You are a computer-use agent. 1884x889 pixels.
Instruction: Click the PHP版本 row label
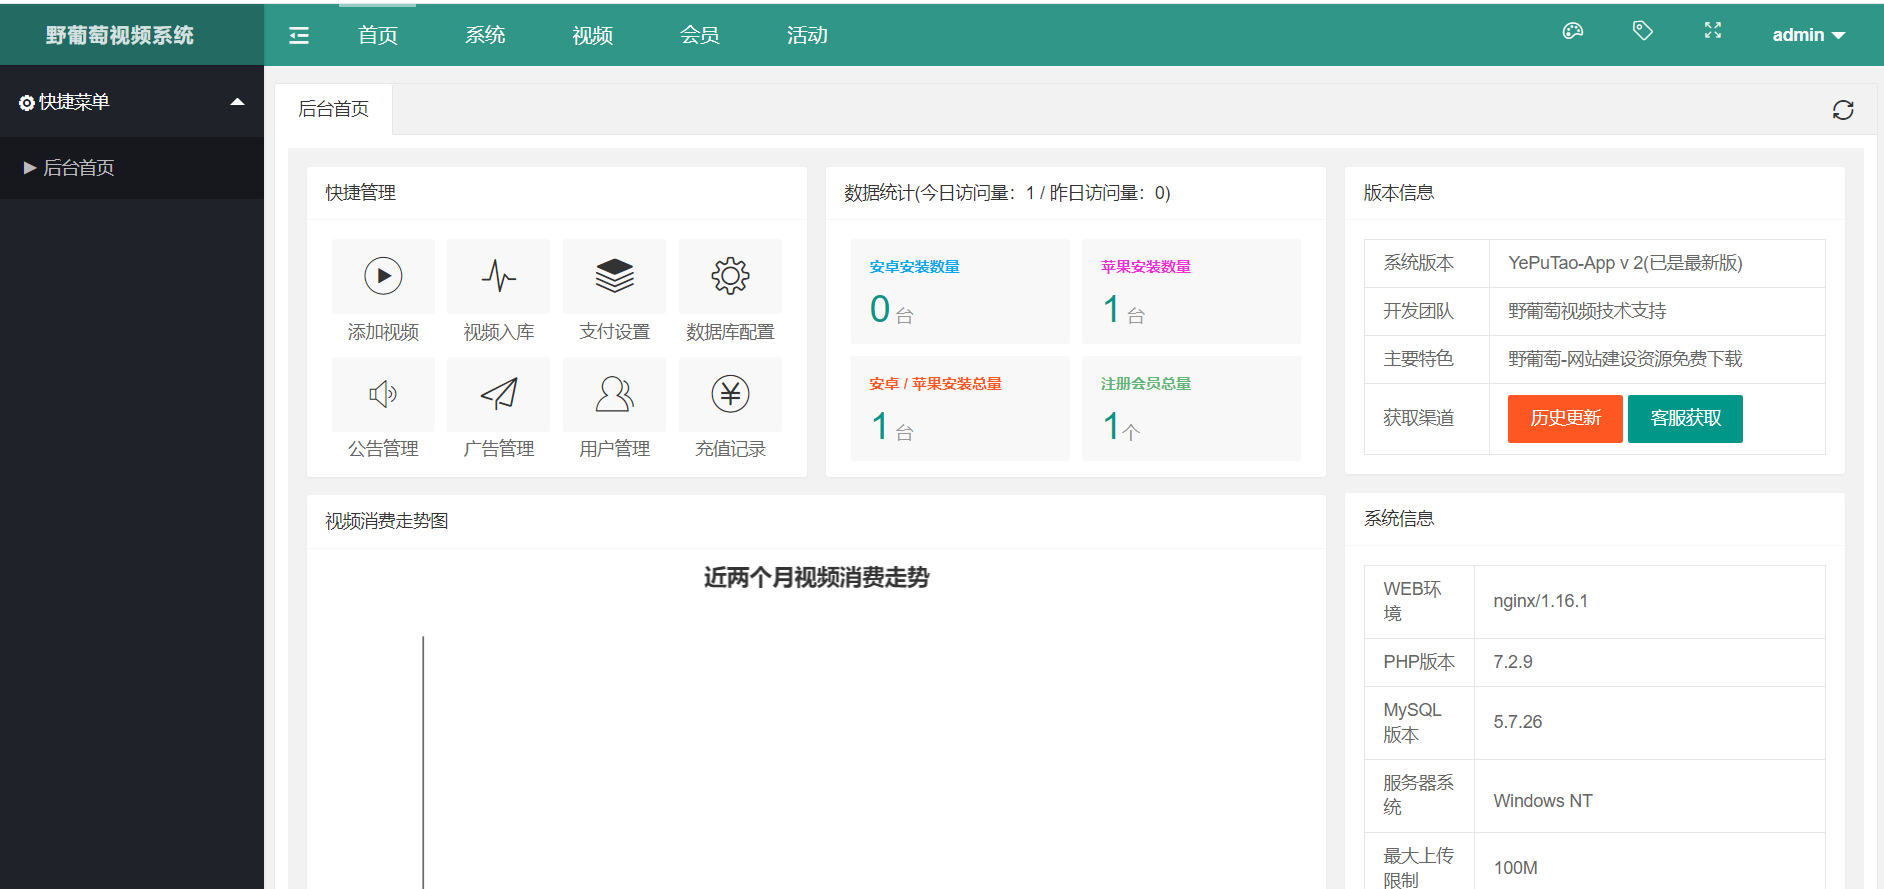click(x=1419, y=662)
